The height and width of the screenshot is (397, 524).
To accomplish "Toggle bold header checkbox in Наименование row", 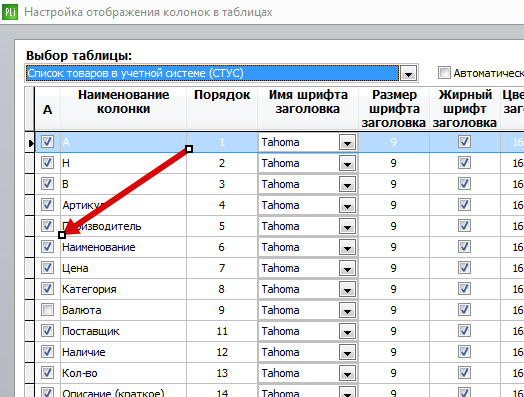I will click(464, 247).
